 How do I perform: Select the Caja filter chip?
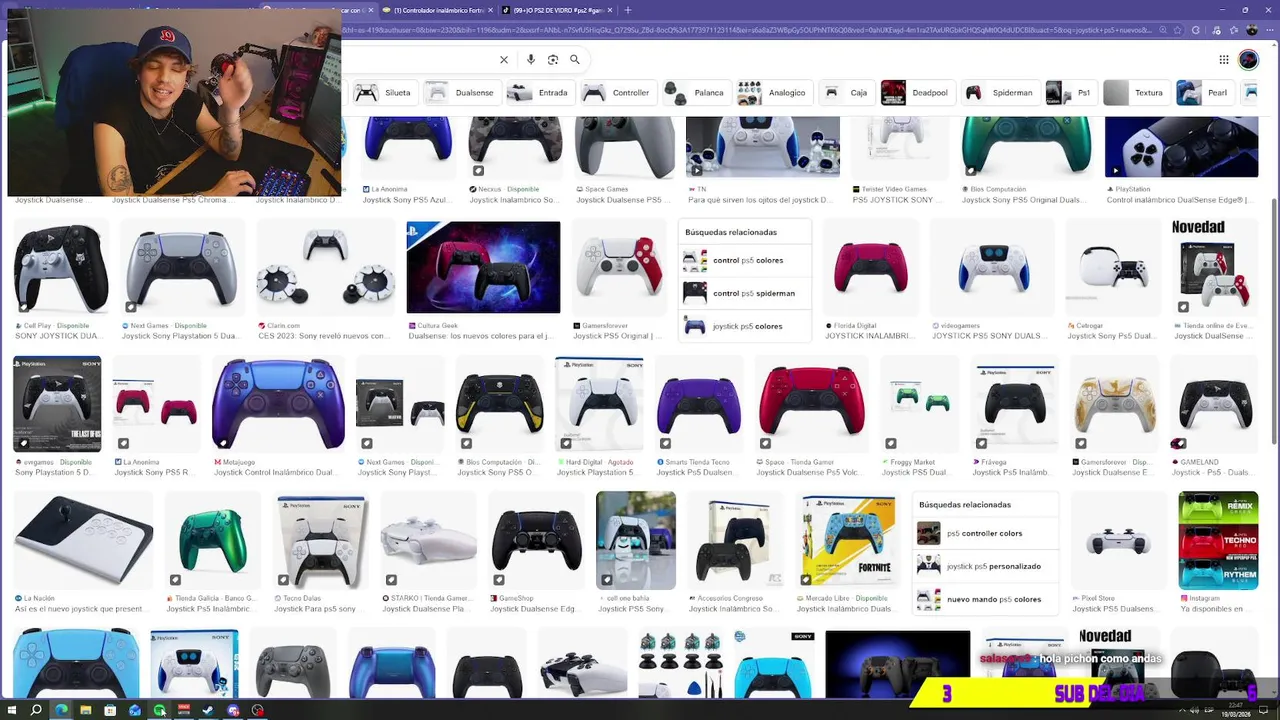(846, 93)
